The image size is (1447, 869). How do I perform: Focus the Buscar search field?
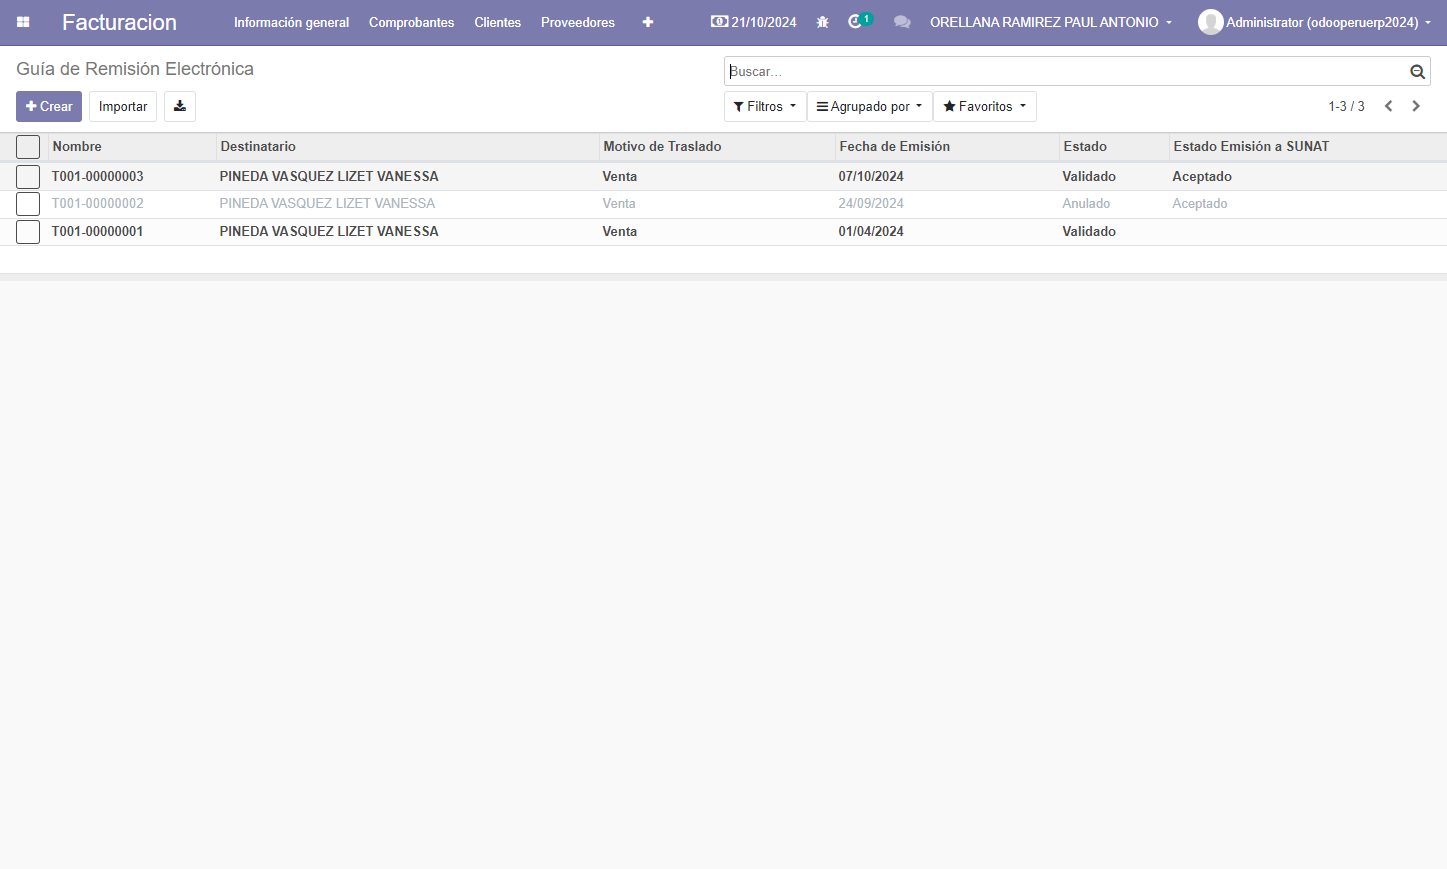coord(1065,71)
